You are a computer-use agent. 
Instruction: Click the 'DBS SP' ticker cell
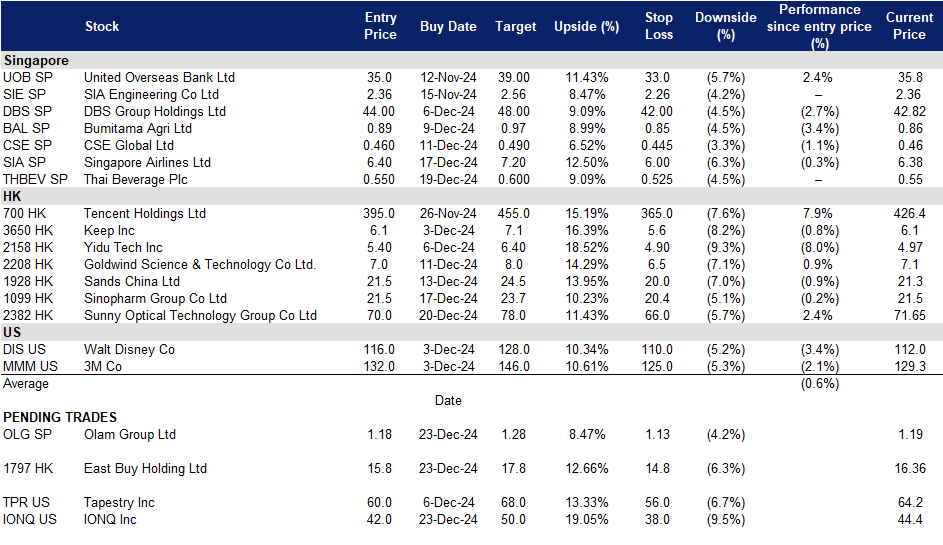pos(28,111)
